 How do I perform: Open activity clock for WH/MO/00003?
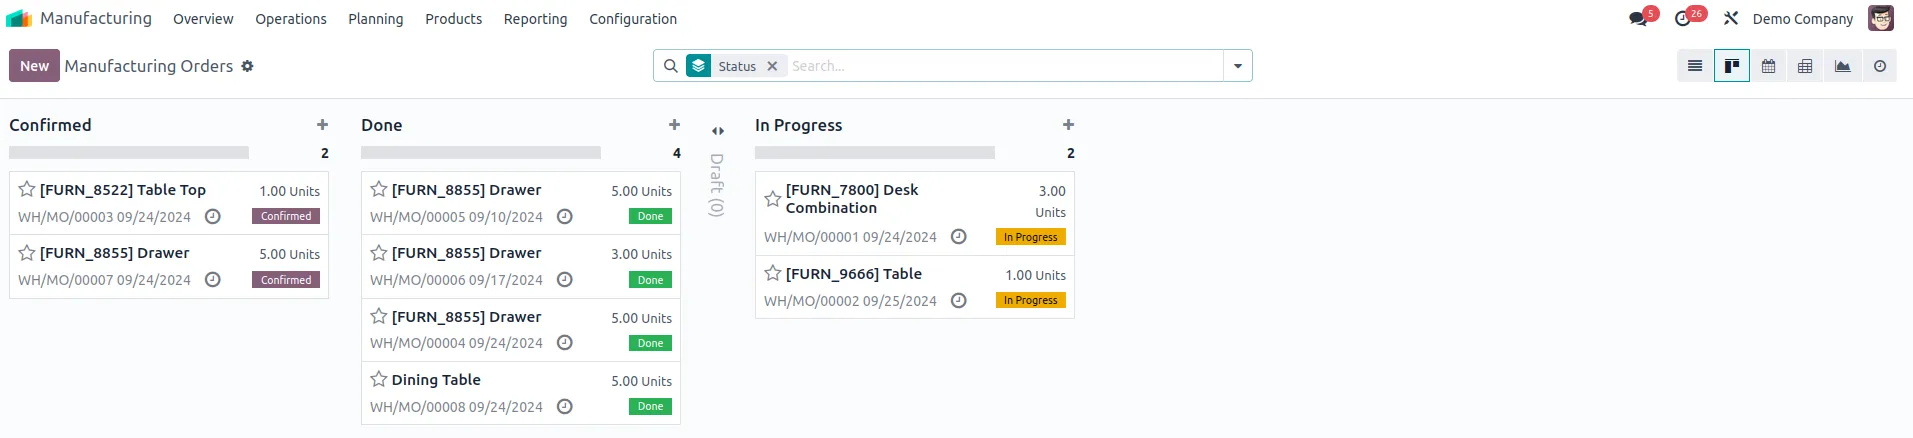[x=212, y=216]
